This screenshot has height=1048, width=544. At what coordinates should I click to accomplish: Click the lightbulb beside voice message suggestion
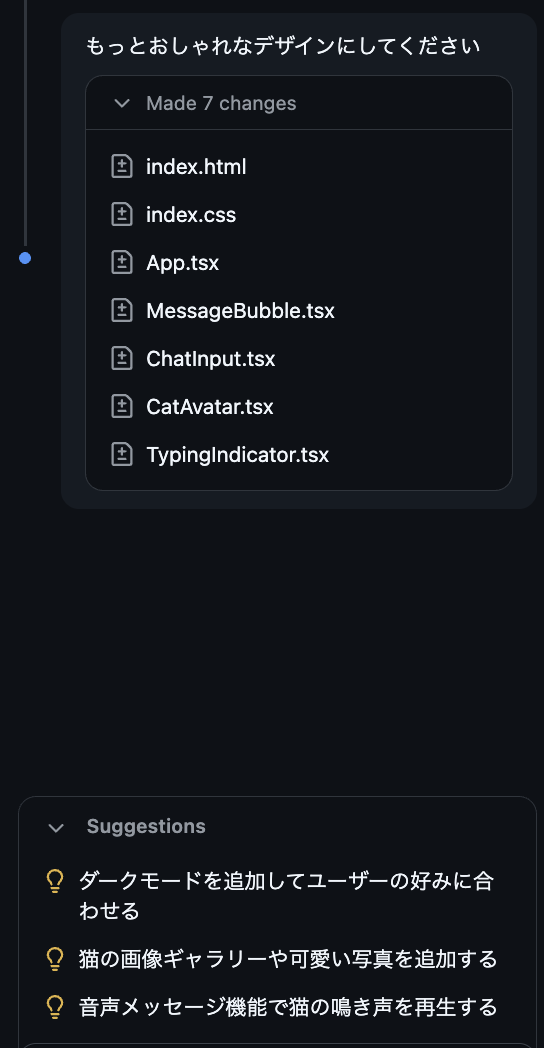coord(55,1007)
